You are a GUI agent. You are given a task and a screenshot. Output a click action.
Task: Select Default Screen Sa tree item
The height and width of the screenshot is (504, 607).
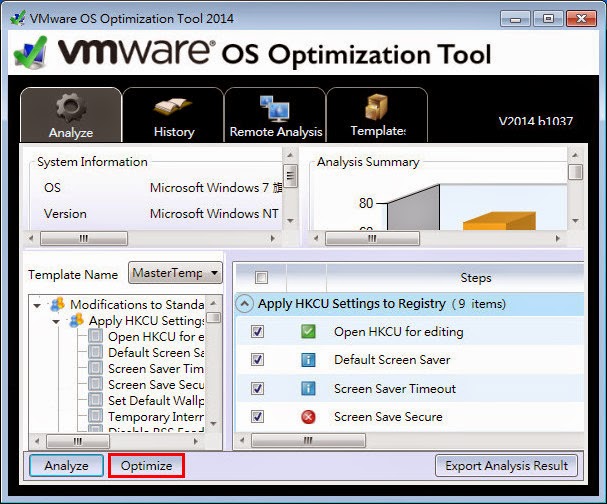click(156, 353)
